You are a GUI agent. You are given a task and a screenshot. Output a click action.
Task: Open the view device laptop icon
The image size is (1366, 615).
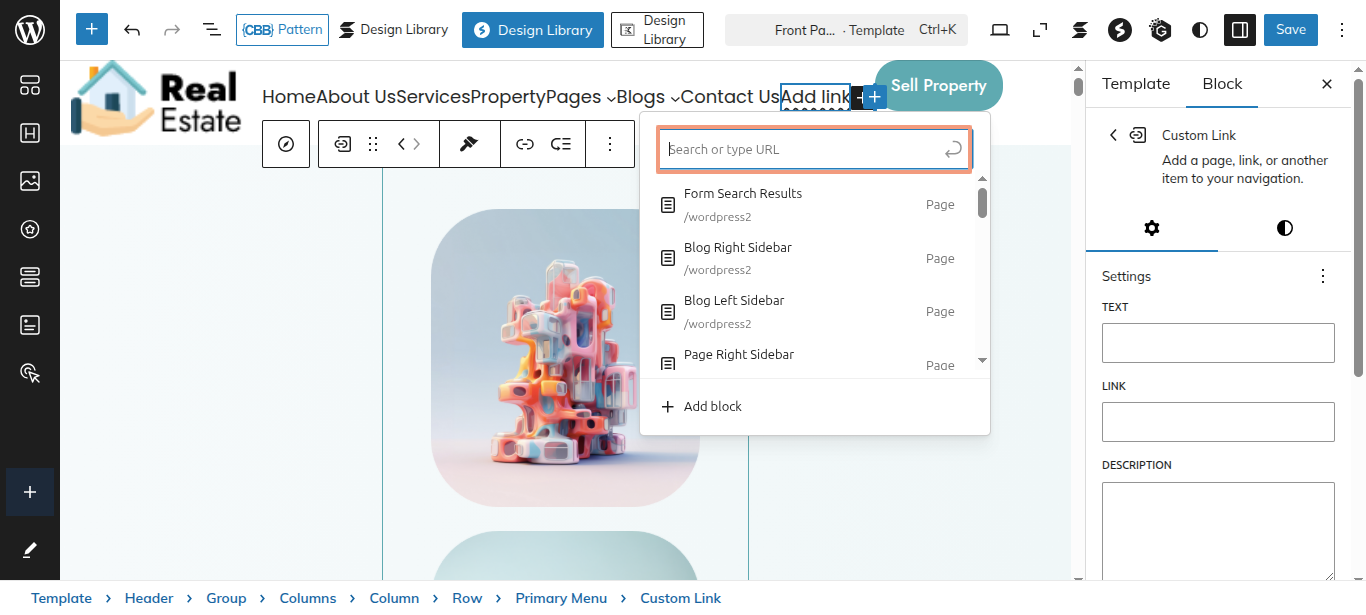(x=1000, y=30)
